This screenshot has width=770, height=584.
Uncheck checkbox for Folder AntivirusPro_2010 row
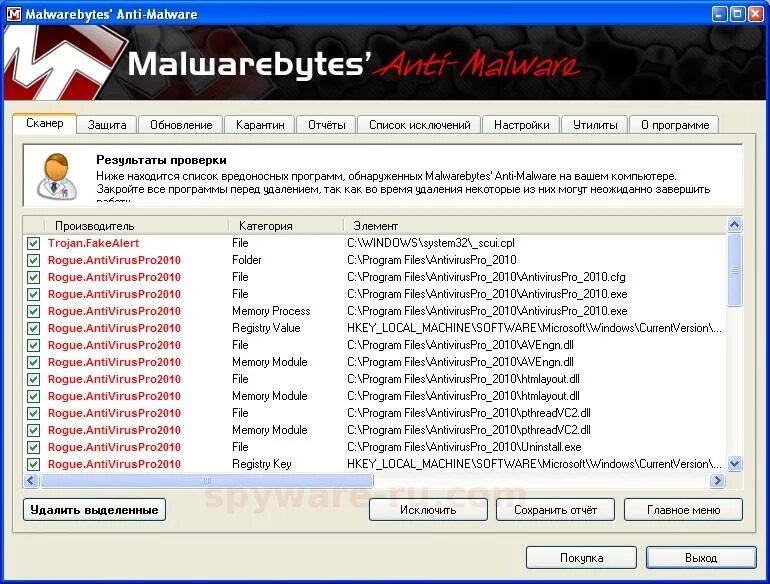33,260
